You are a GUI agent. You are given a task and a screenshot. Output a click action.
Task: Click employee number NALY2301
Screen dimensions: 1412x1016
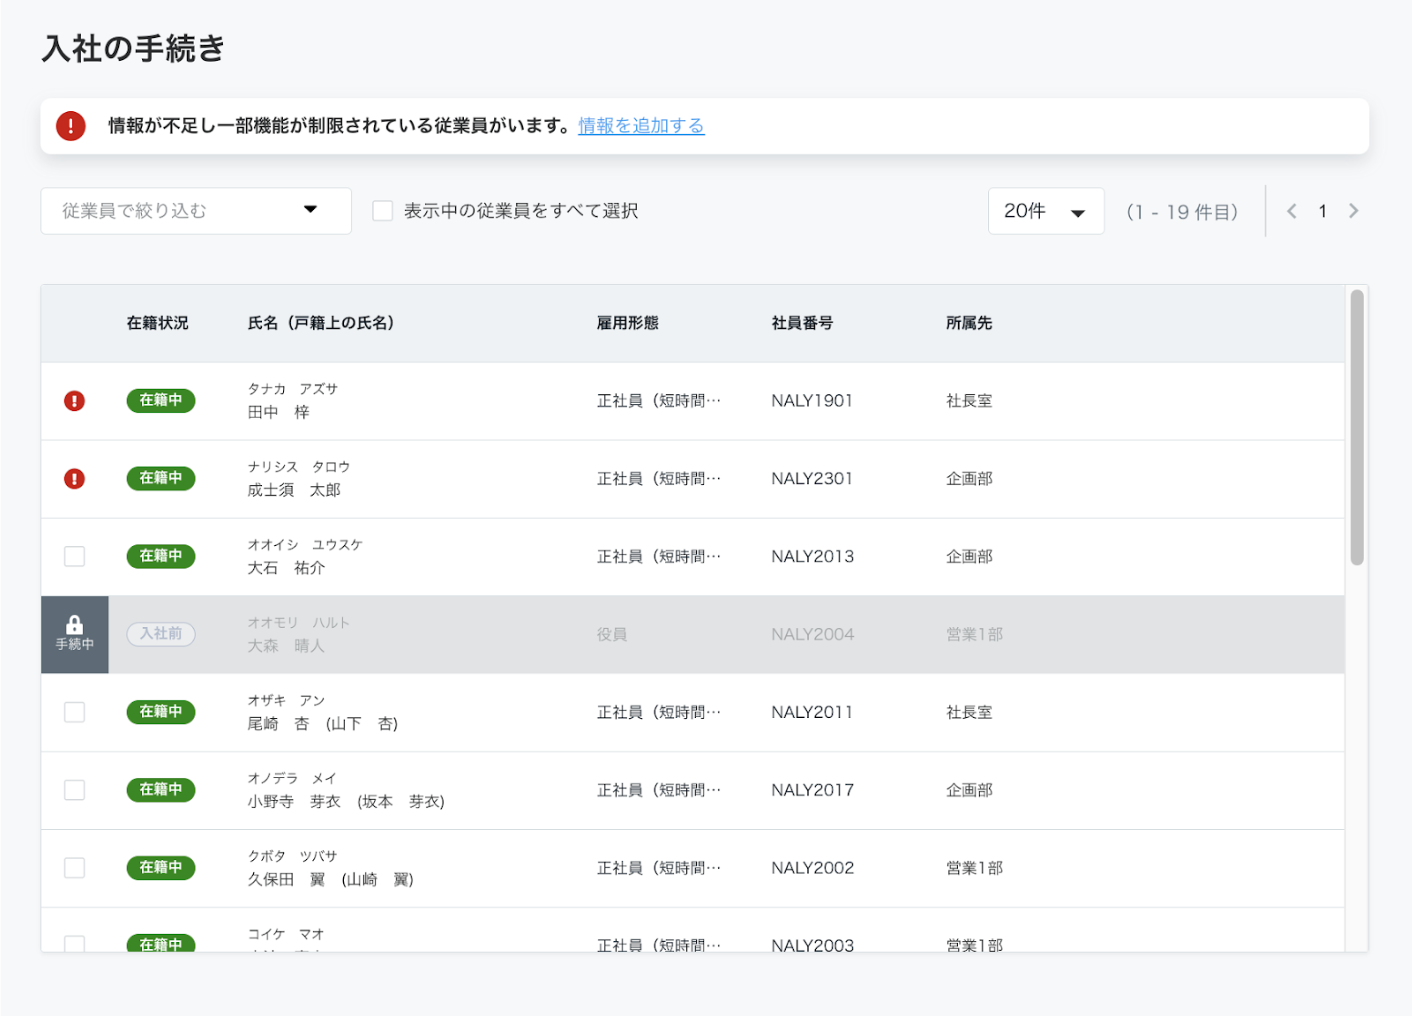click(812, 479)
